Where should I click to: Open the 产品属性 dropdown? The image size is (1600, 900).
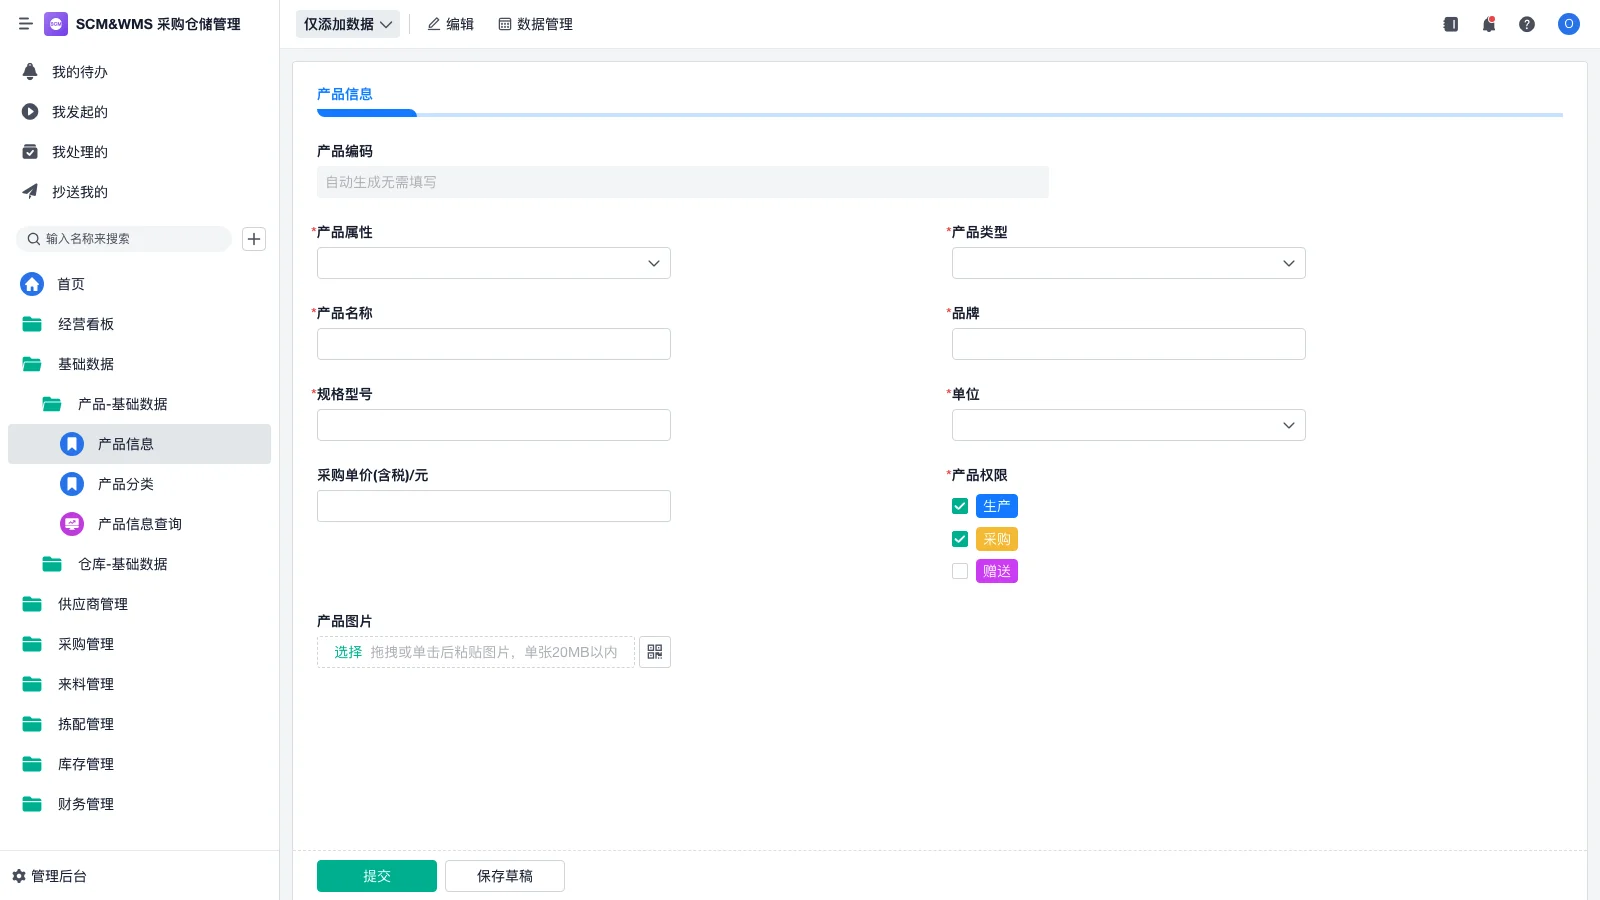[494, 263]
